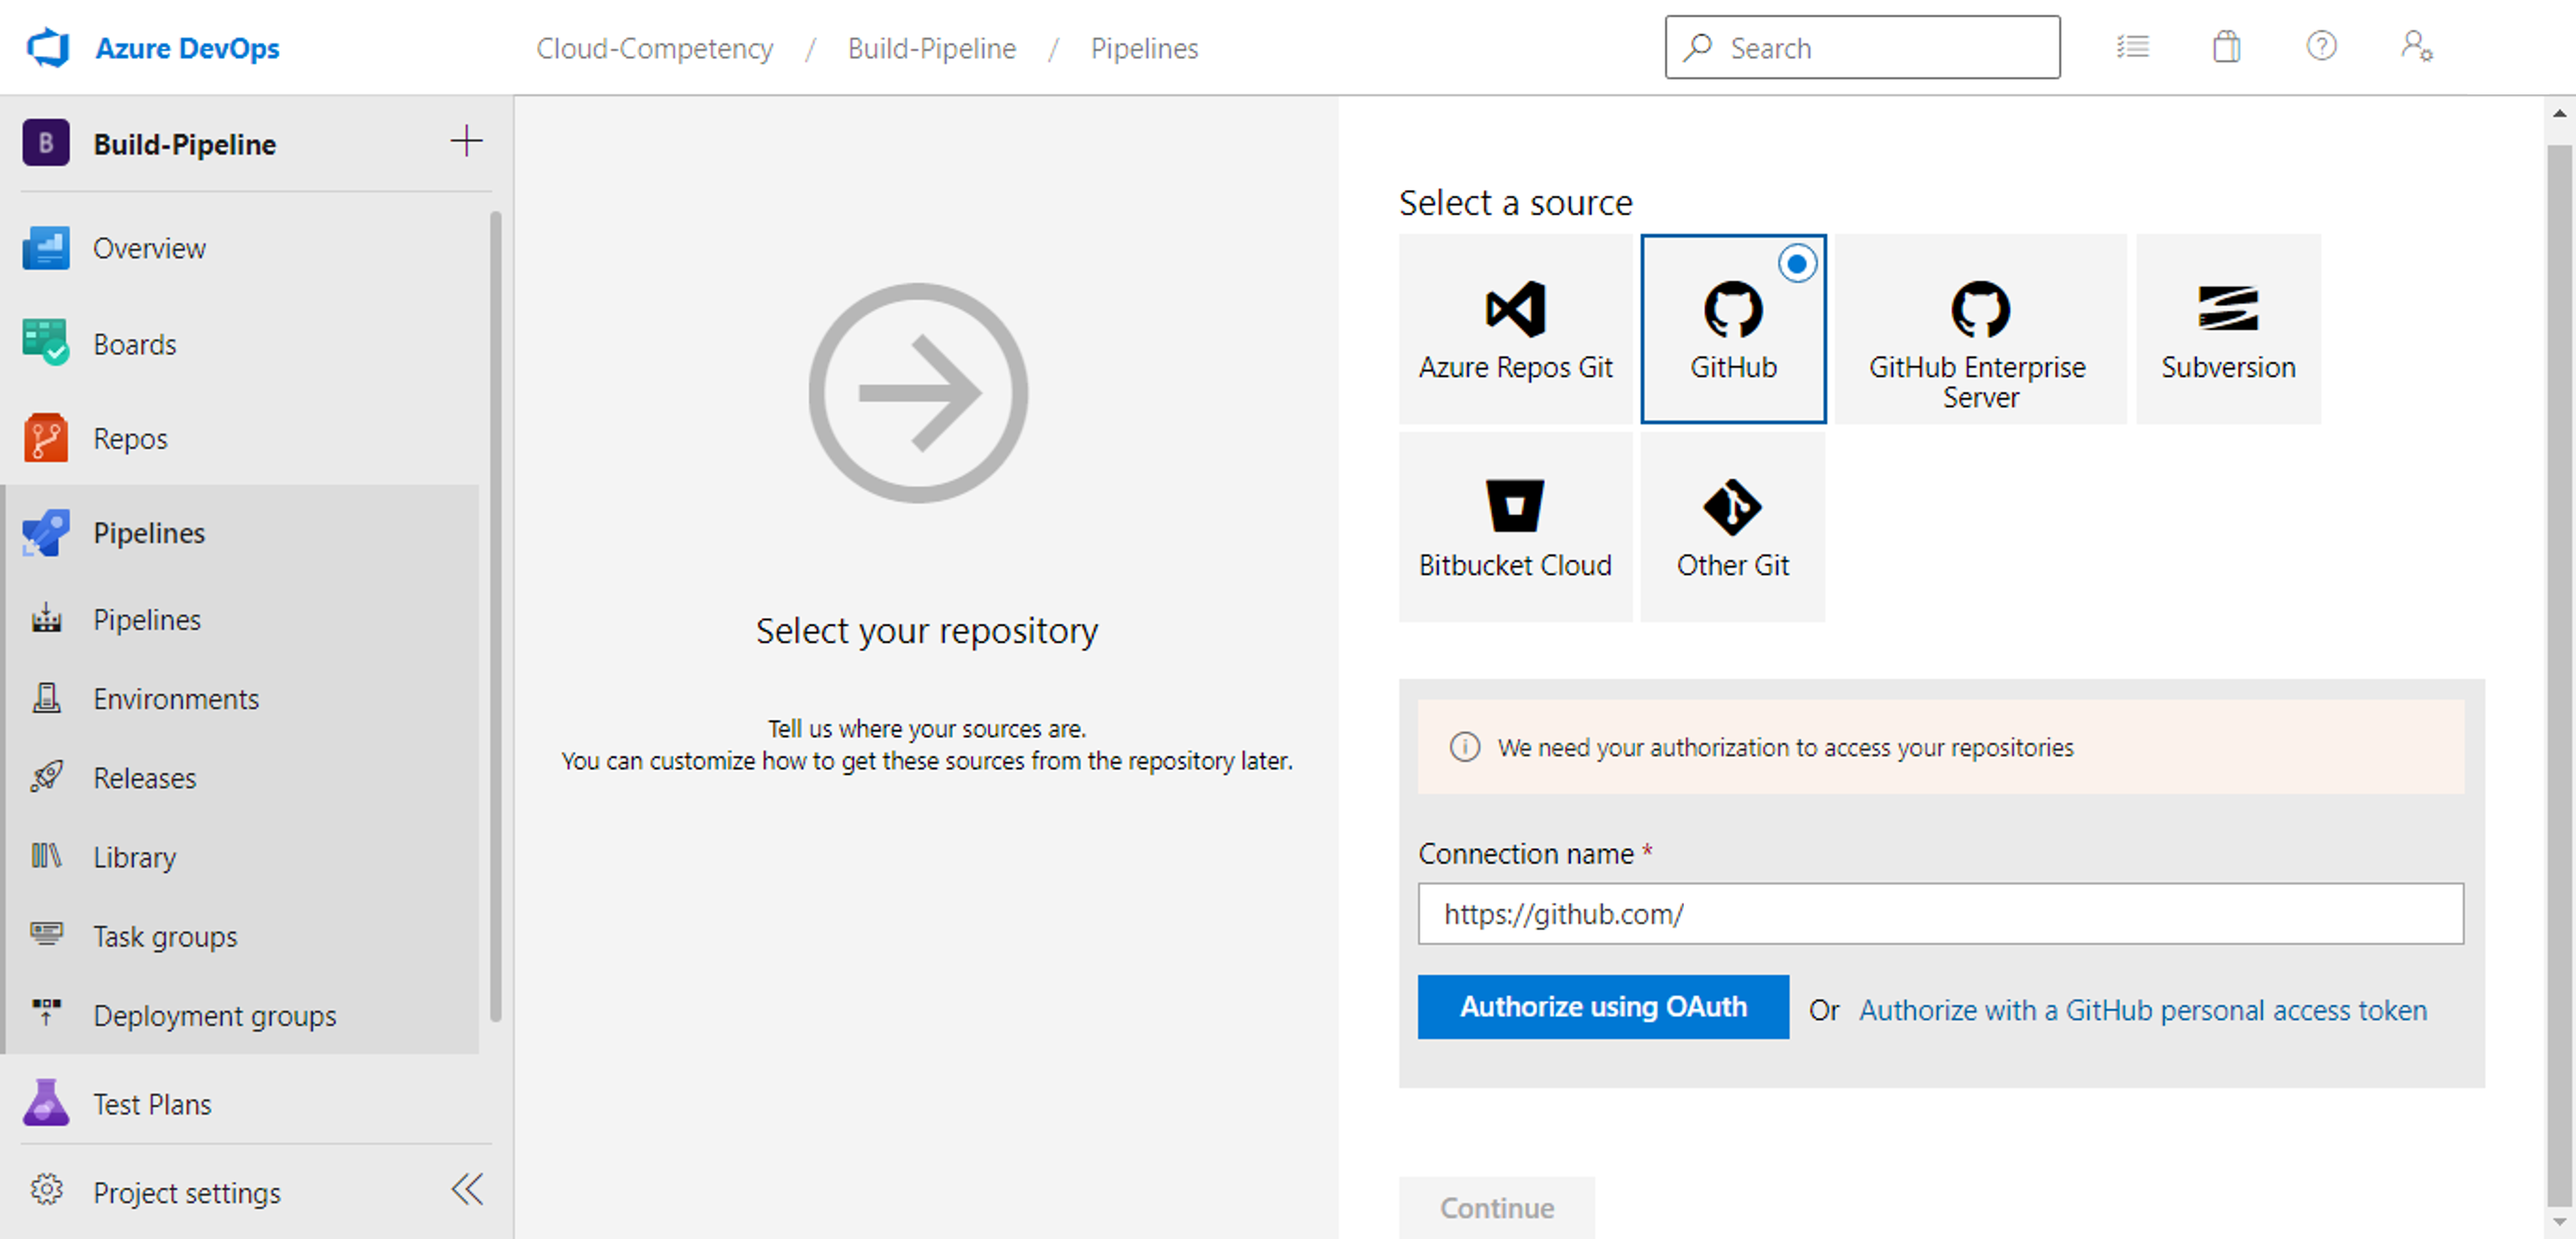This screenshot has width=2576, height=1239.
Task: Click the scrollbar up arrow
Action: 2559,114
